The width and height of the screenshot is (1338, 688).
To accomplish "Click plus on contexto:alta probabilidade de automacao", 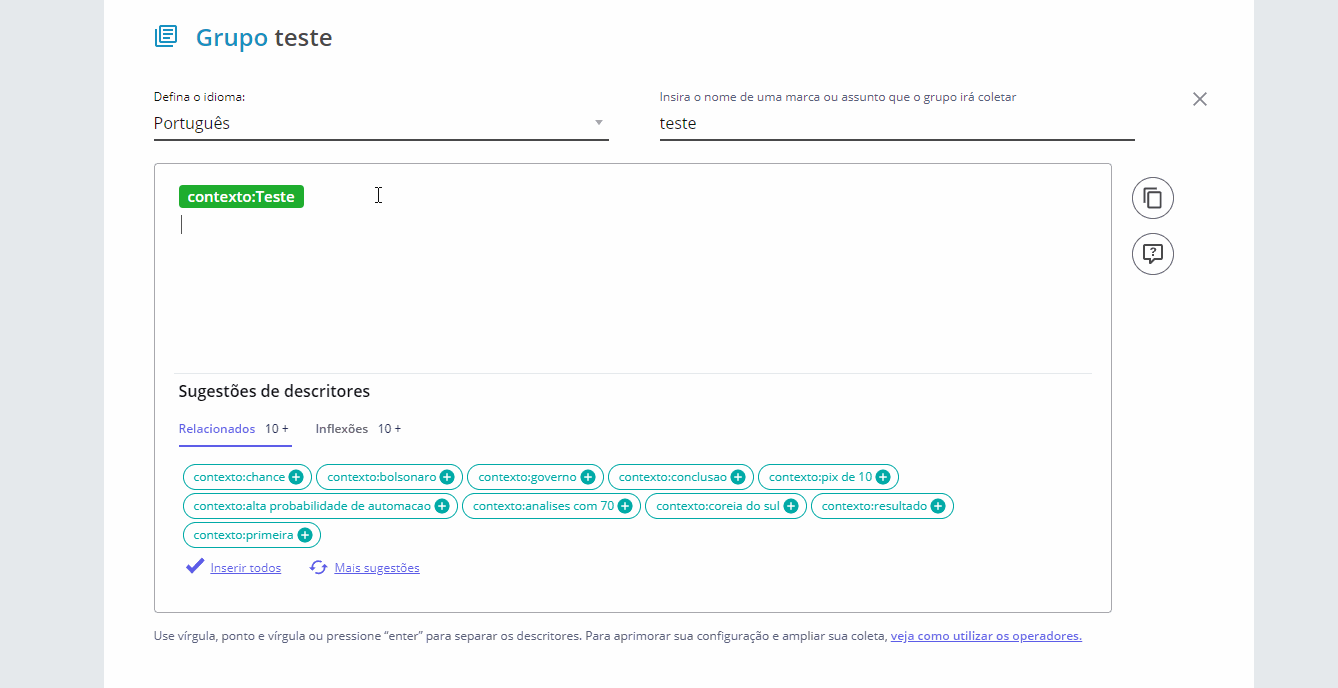I will pos(442,506).
